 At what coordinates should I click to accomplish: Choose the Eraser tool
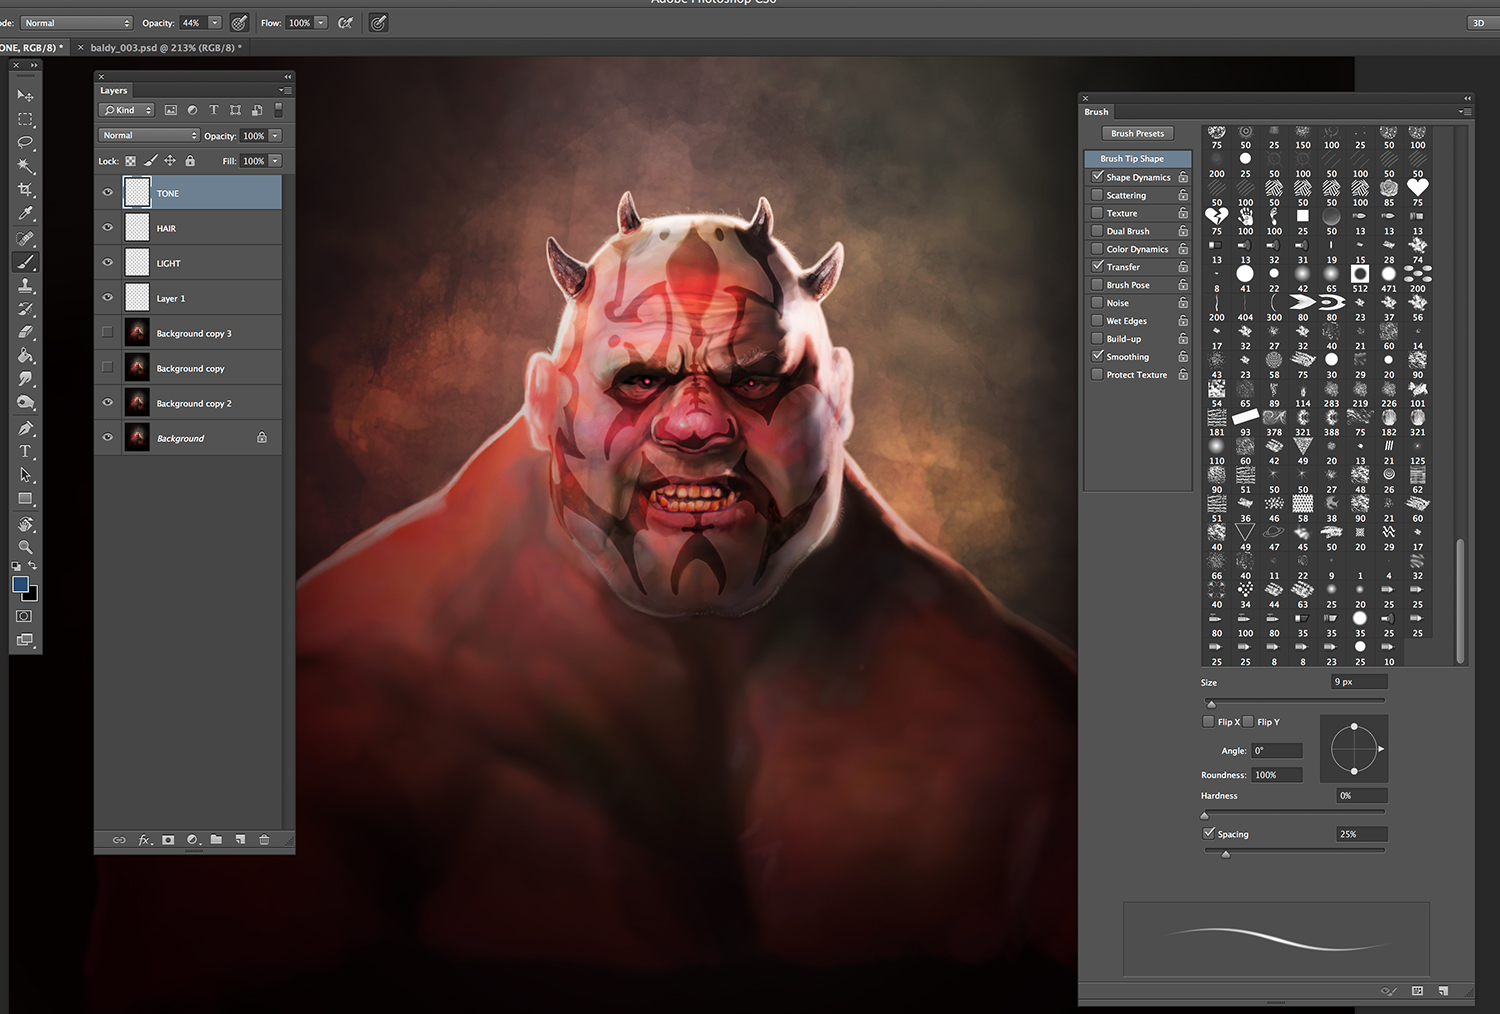click(x=25, y=333)
